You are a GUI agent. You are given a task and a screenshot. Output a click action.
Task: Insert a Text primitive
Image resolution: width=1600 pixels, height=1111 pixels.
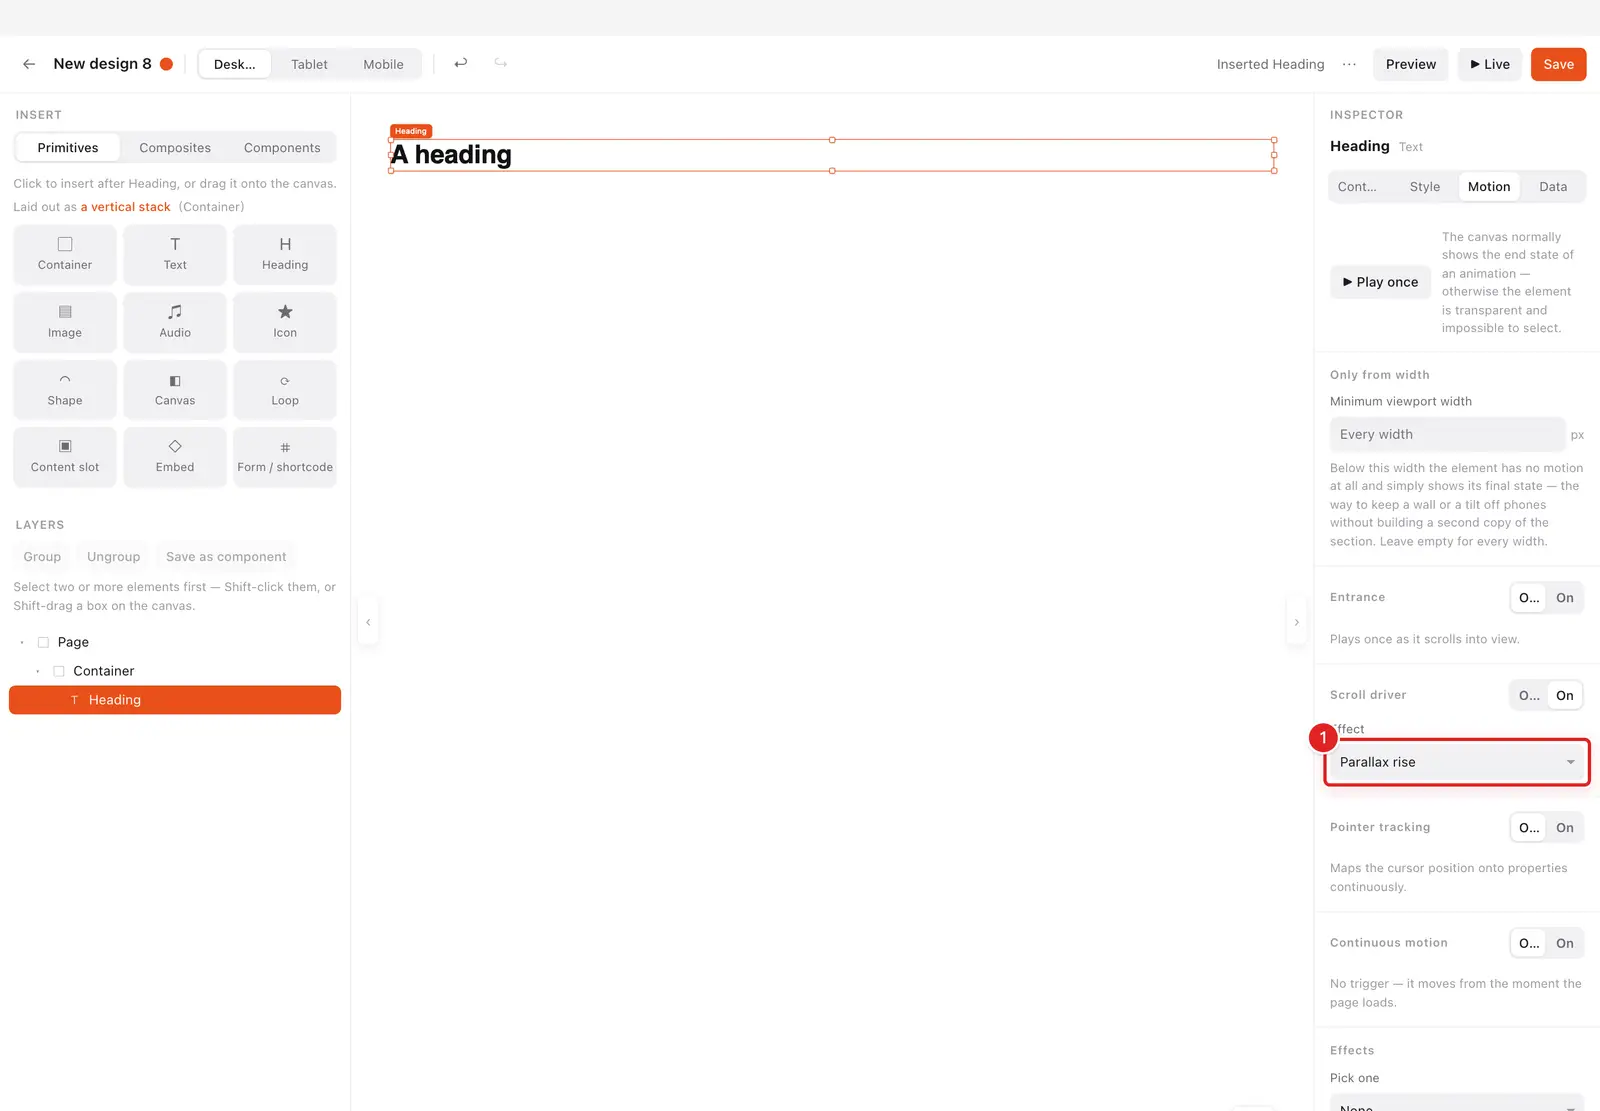[x=175, y=254]
